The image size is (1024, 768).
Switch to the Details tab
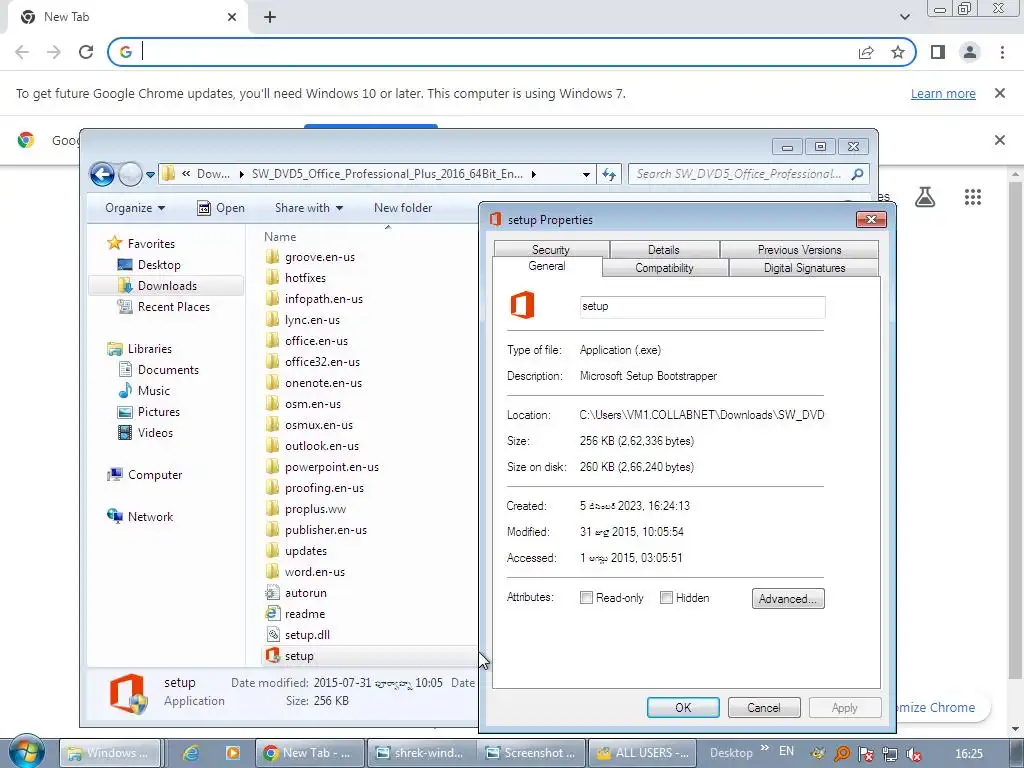[664, 249]
